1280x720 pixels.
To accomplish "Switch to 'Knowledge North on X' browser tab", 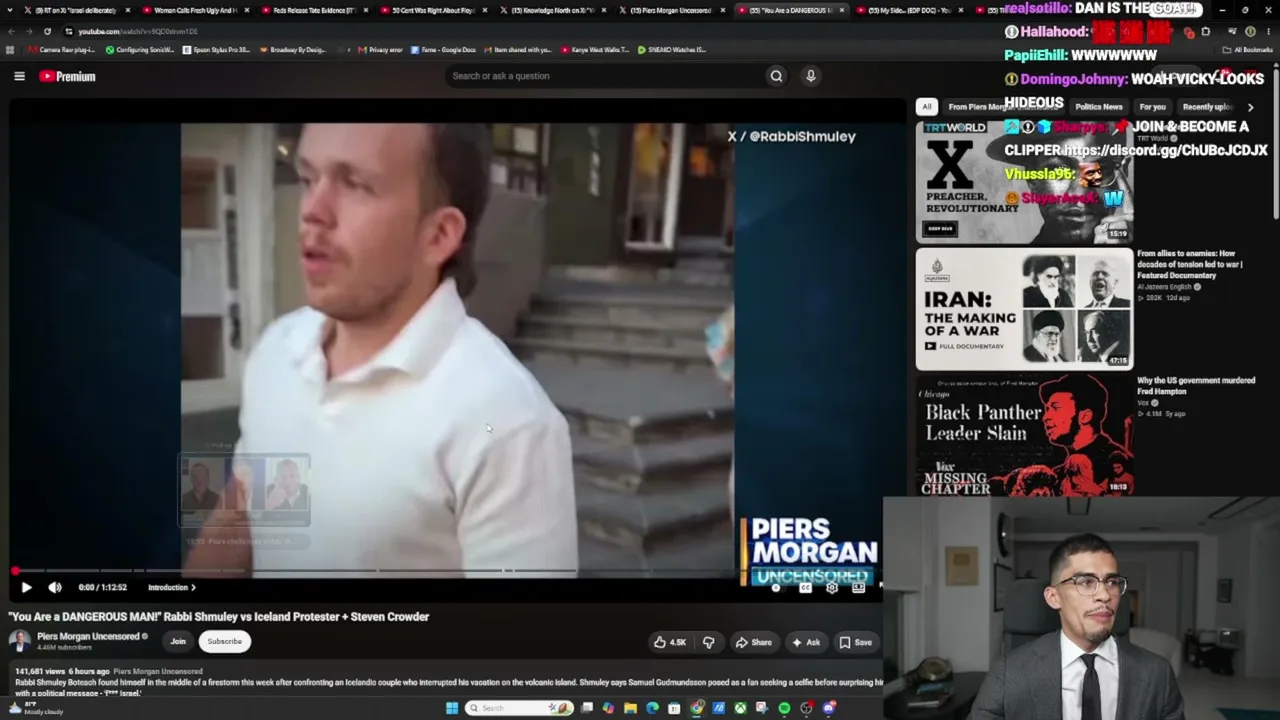I will click(552, 10).
